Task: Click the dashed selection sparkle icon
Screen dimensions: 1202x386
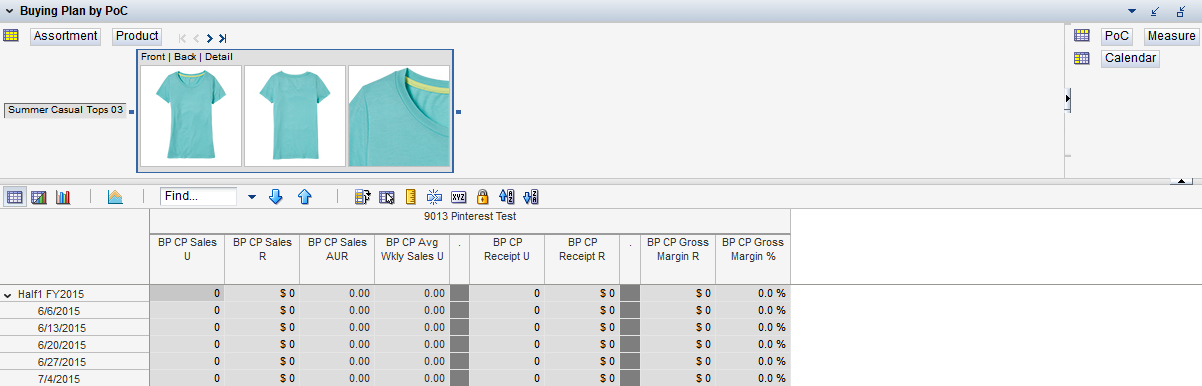Action: click(x=435, y=197)
